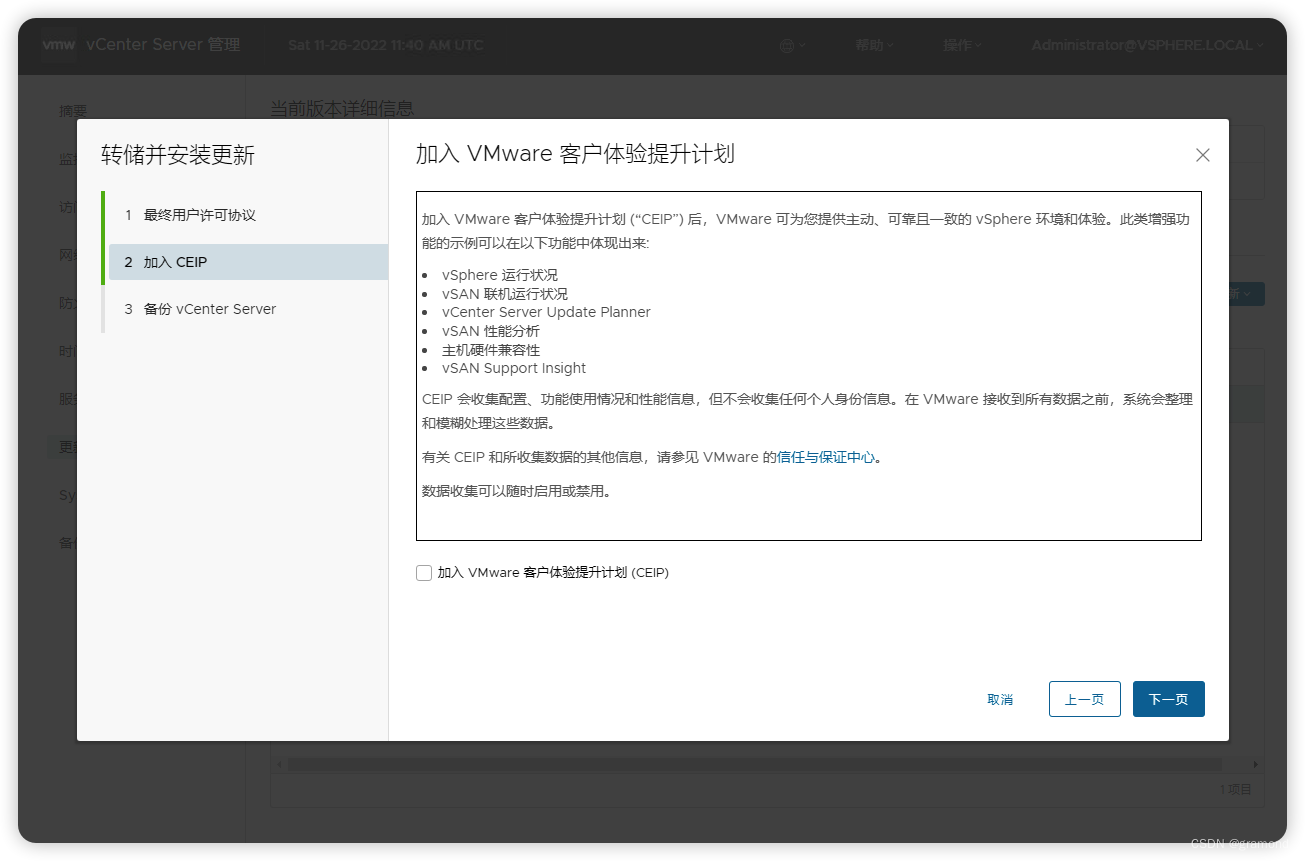Click the vmw logo in header
Image resolution: width=1305 pixels, height=861 pixels.
coord(59,45)
